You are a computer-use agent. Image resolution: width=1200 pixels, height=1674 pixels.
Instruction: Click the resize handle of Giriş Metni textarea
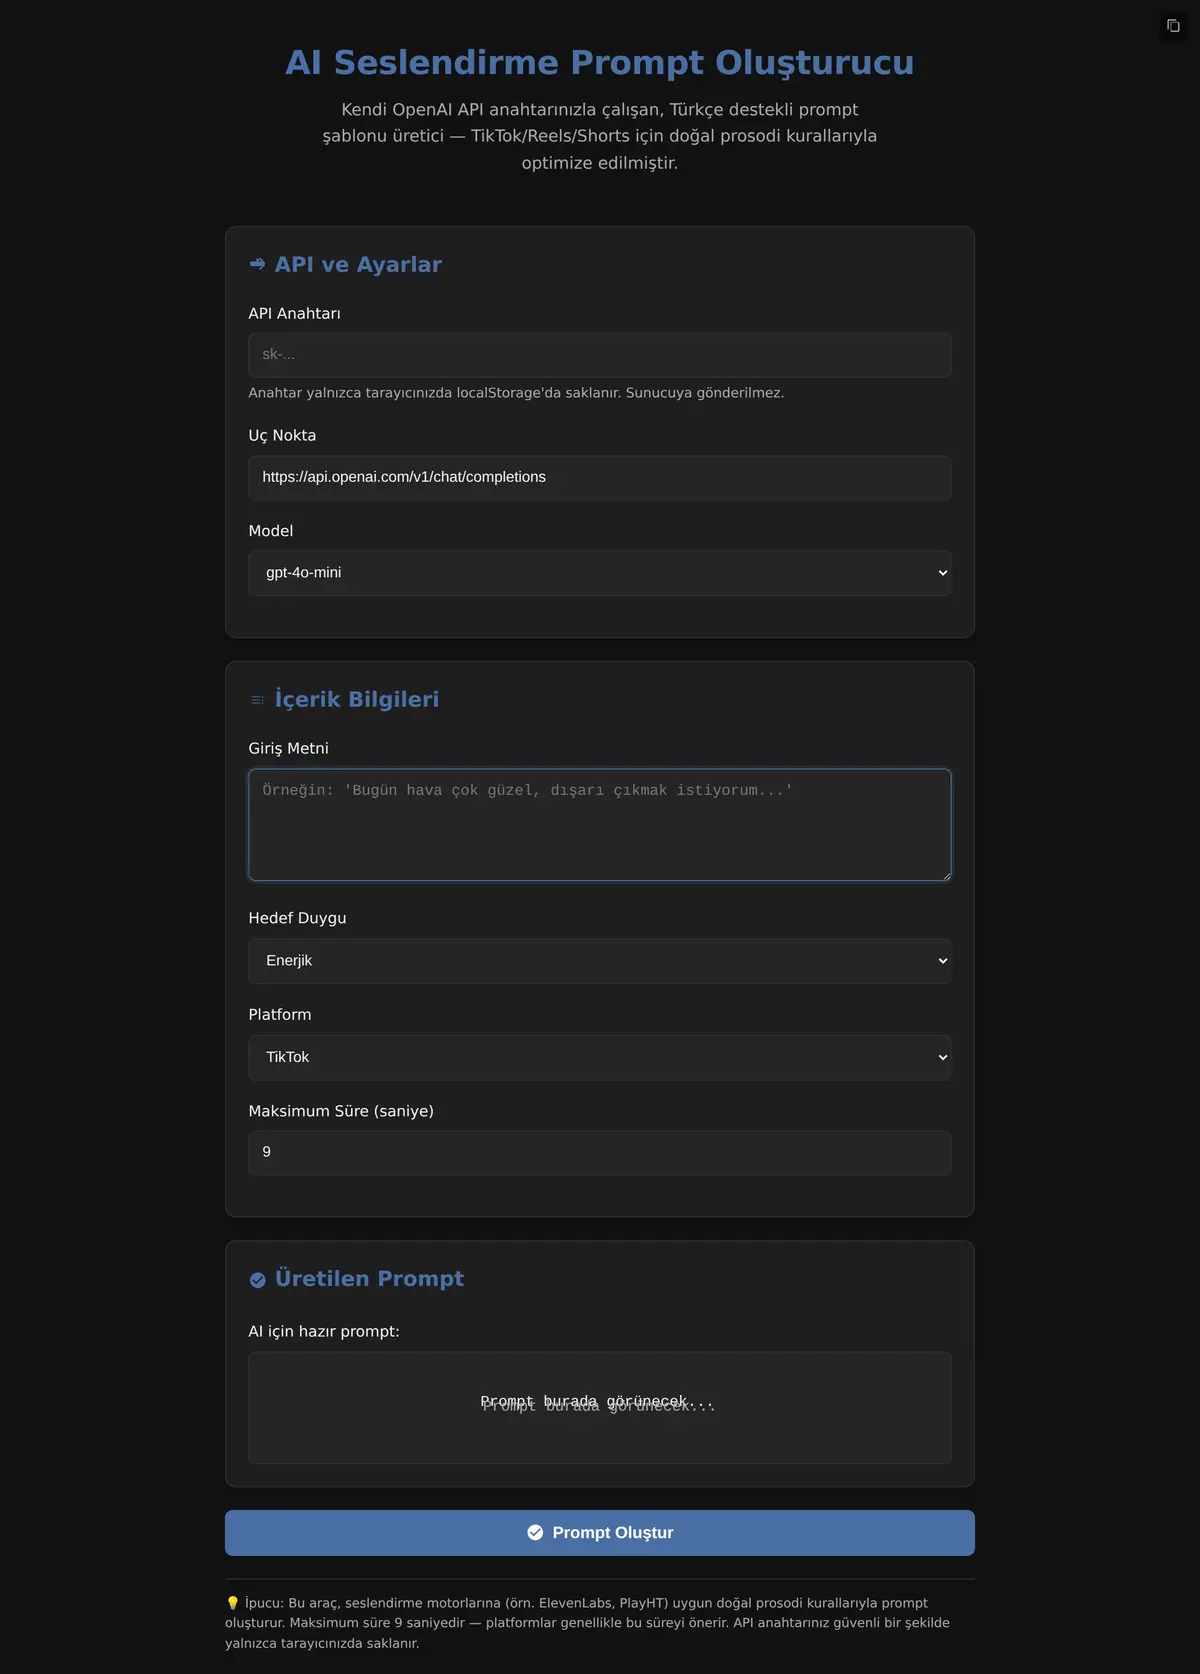(945, 875)
